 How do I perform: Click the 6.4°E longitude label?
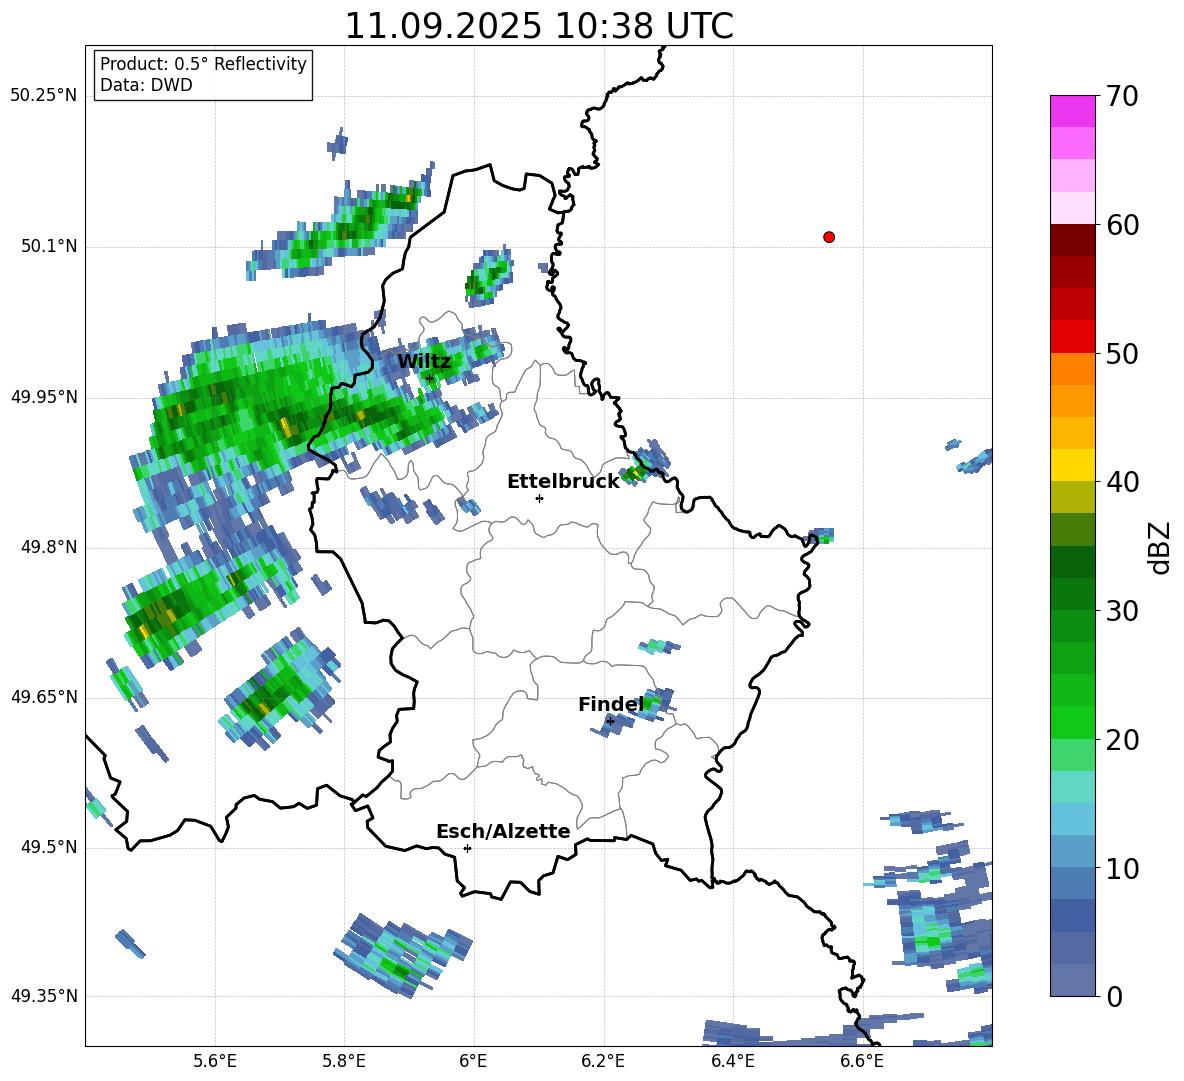point(732,1062)
